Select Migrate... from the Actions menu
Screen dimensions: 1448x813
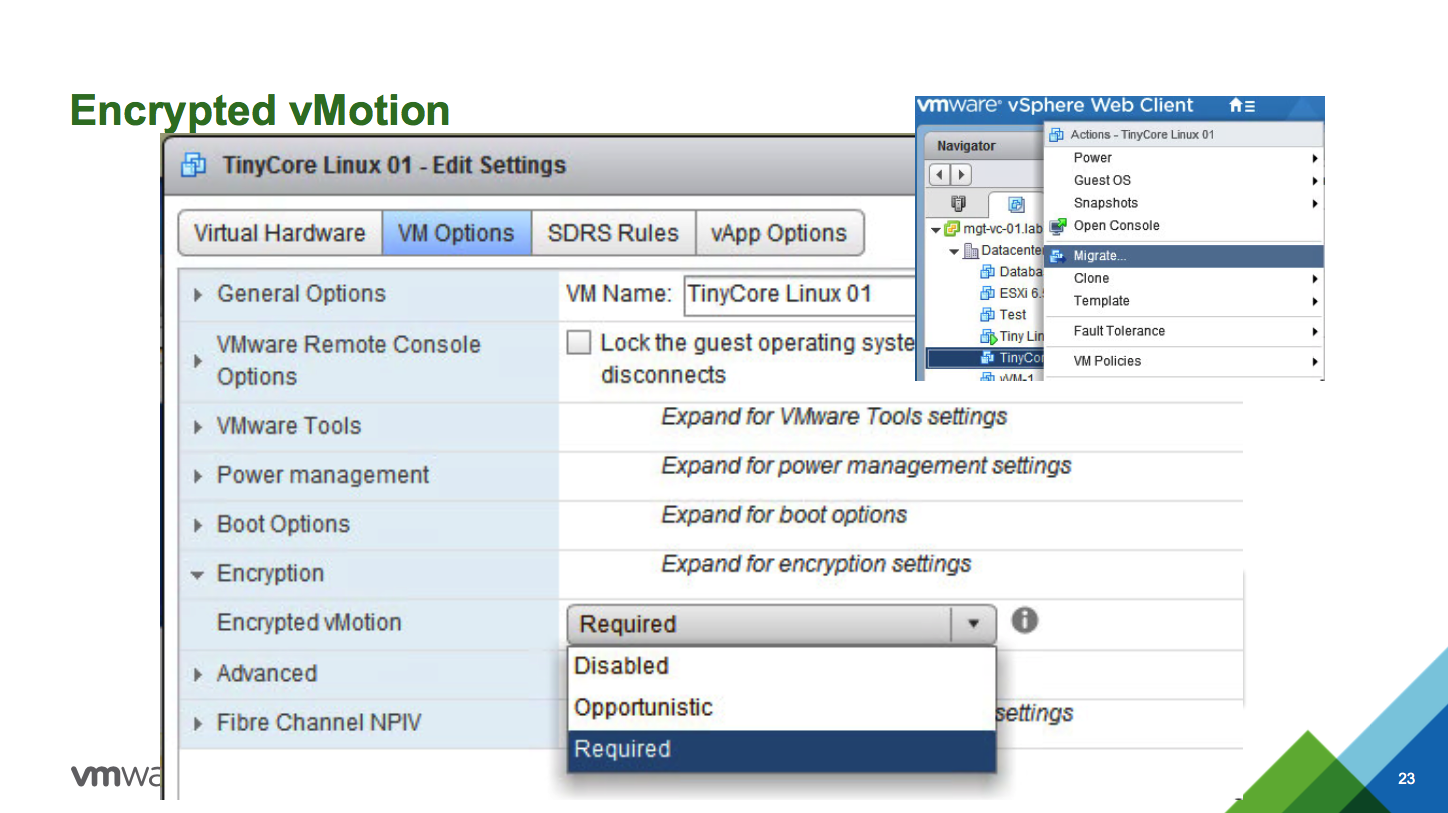click(x=1100, y=256)
